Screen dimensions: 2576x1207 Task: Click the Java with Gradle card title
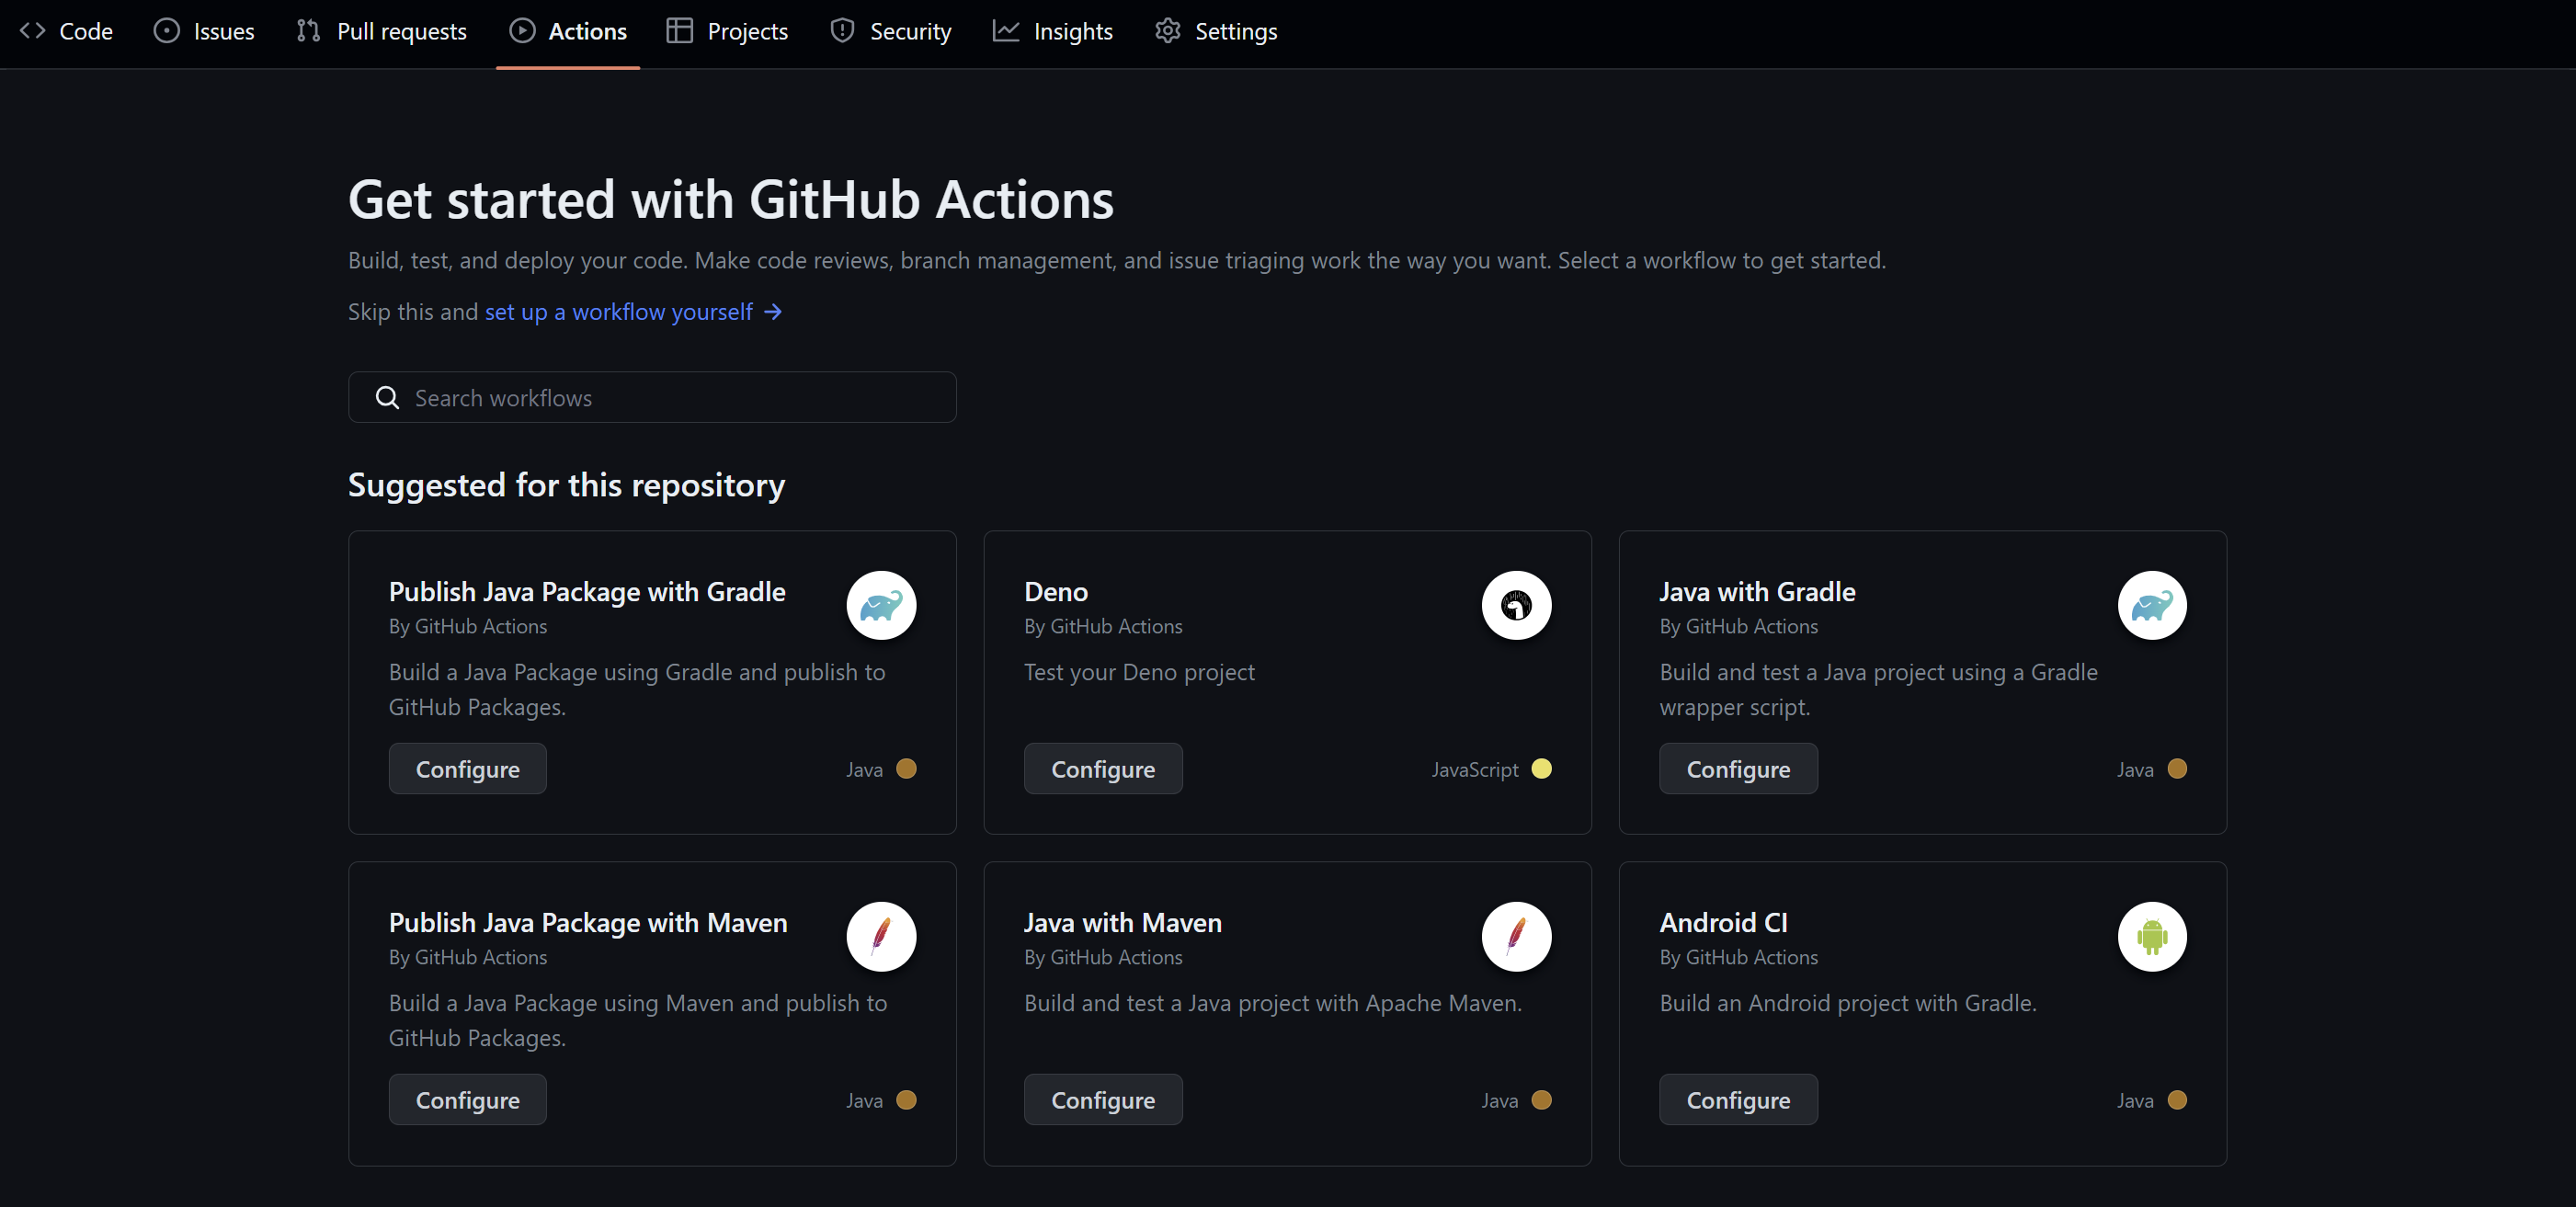(x=1757, y=592)
